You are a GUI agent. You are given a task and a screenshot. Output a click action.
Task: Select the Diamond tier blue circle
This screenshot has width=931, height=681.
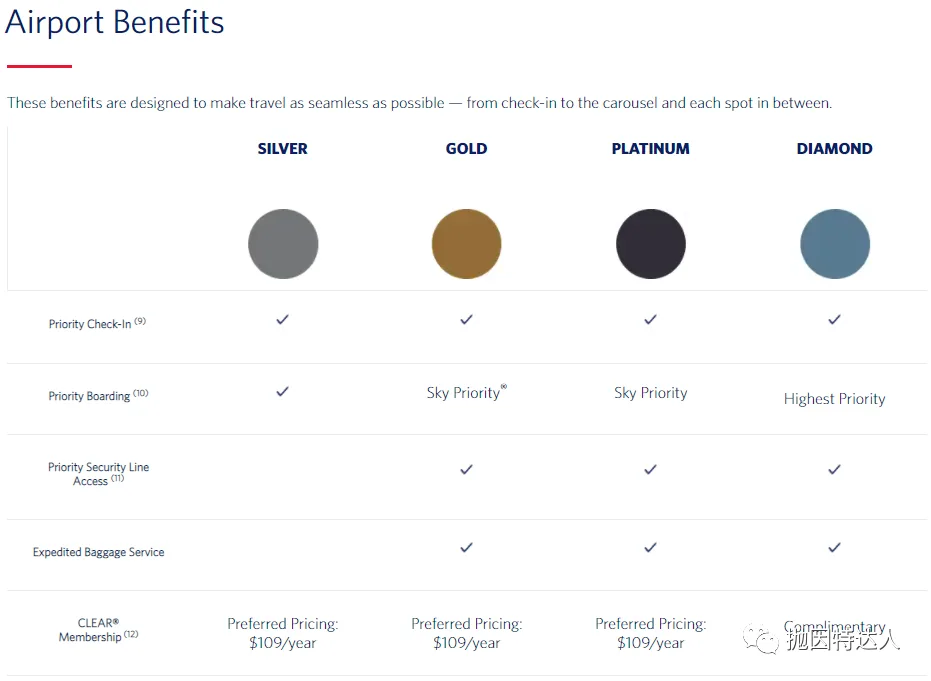click(835, 244)
